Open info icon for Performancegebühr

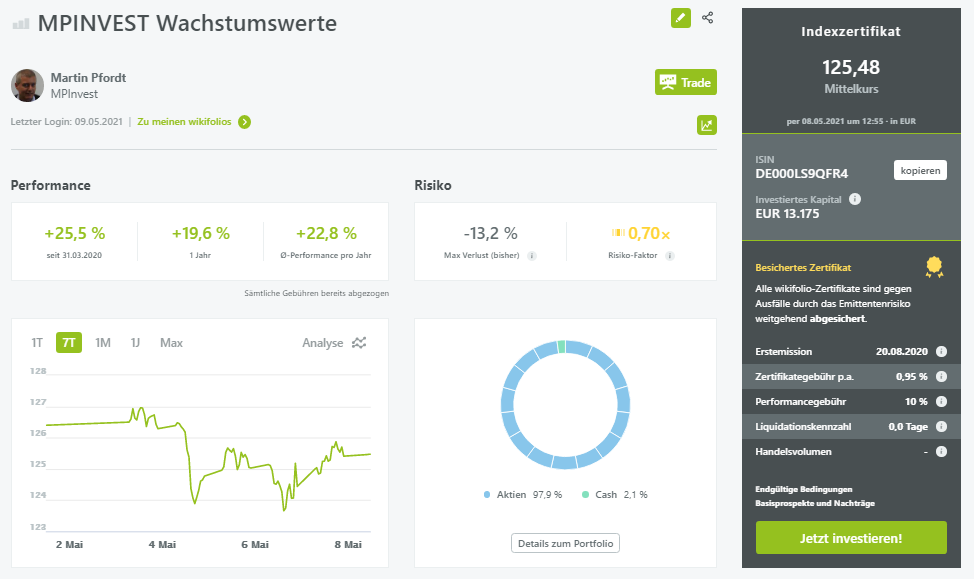pyautogui.click(x=941, y=401)
